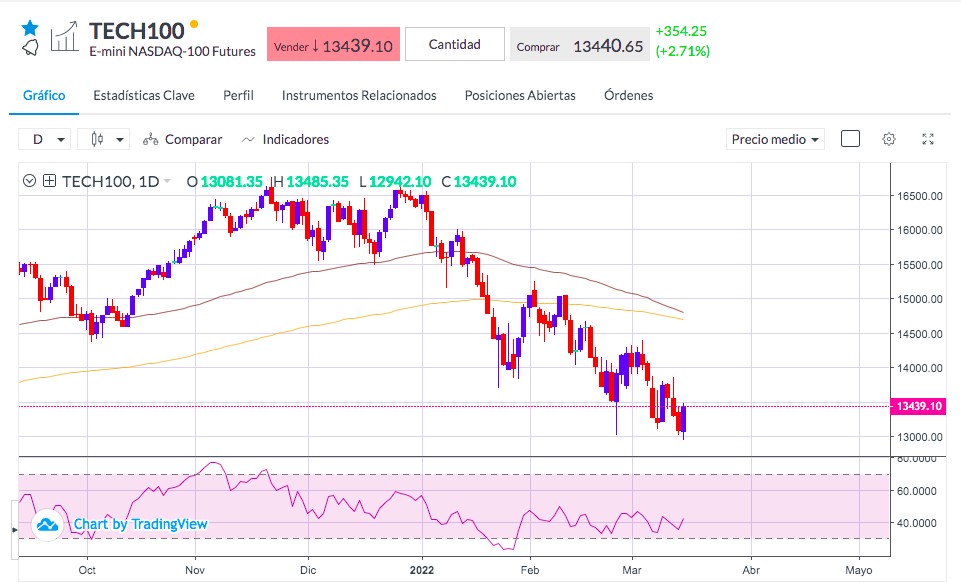The image size is (961, 582).
Task: Open the candlestick chart style dropdown
Action: [104, 140]
